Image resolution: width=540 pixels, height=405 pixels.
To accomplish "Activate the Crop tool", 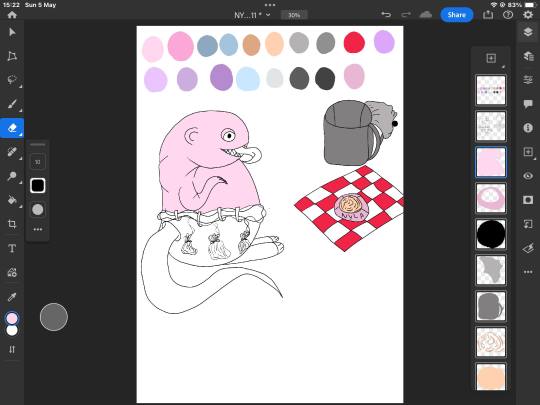I will click(x=12, y=224).
